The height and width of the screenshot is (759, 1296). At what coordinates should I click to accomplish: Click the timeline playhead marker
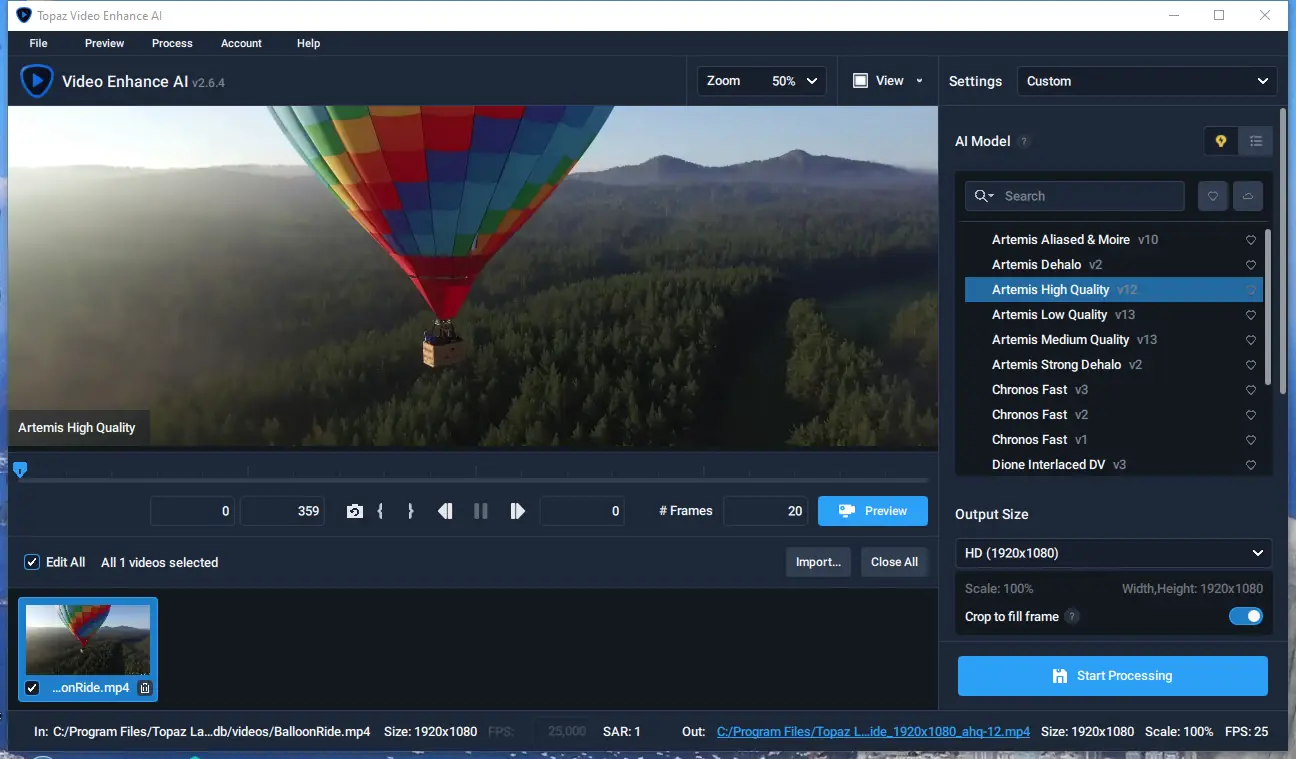click(20, 469)
